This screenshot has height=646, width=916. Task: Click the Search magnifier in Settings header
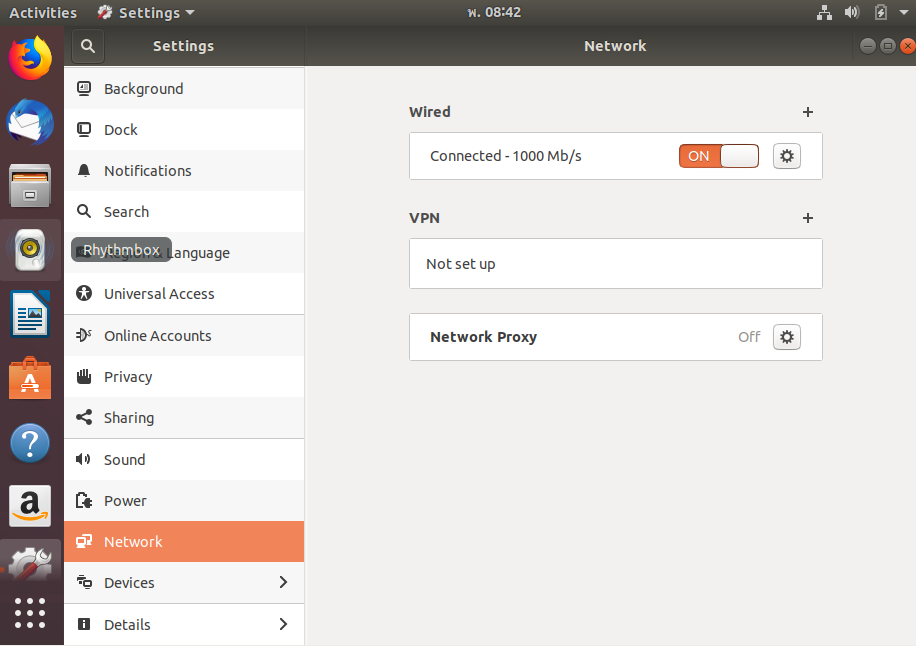tap(87, 46)
